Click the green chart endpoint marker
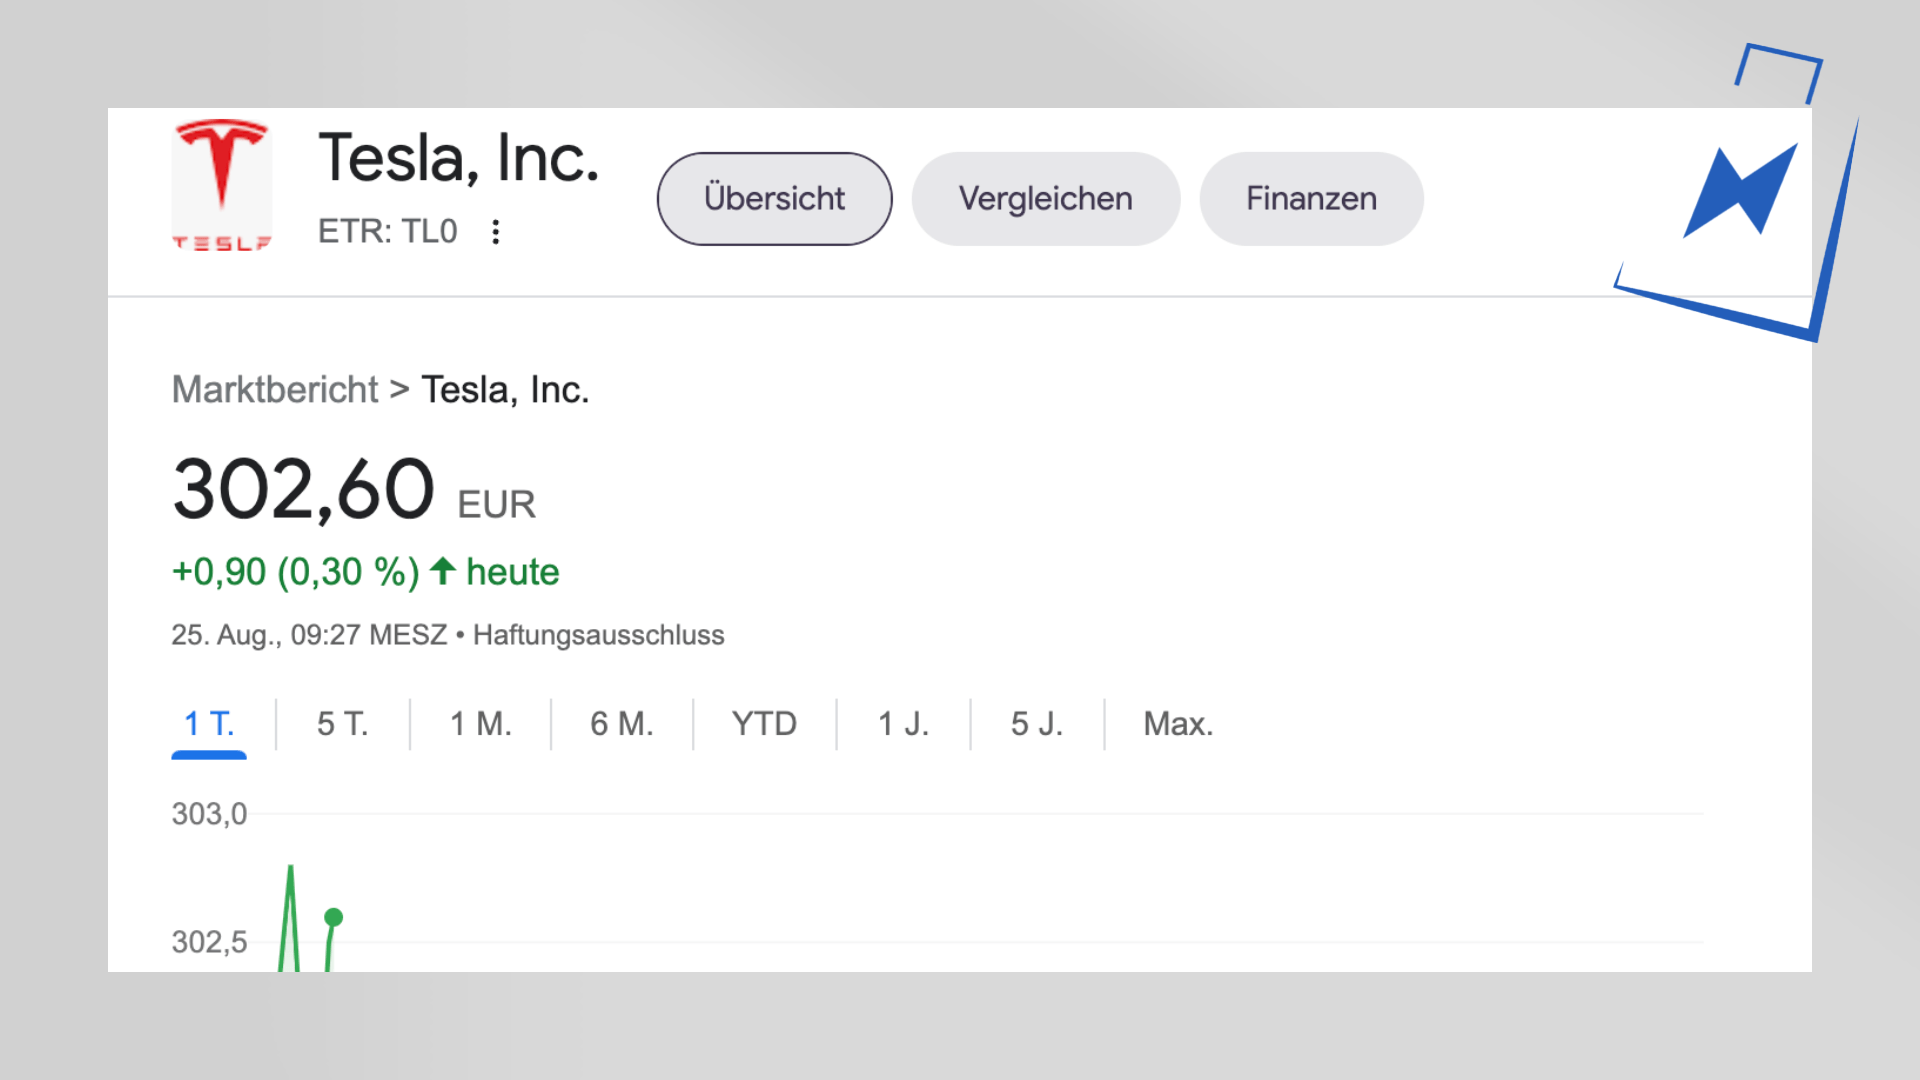1920x1080 pixels. coord(334,917)
